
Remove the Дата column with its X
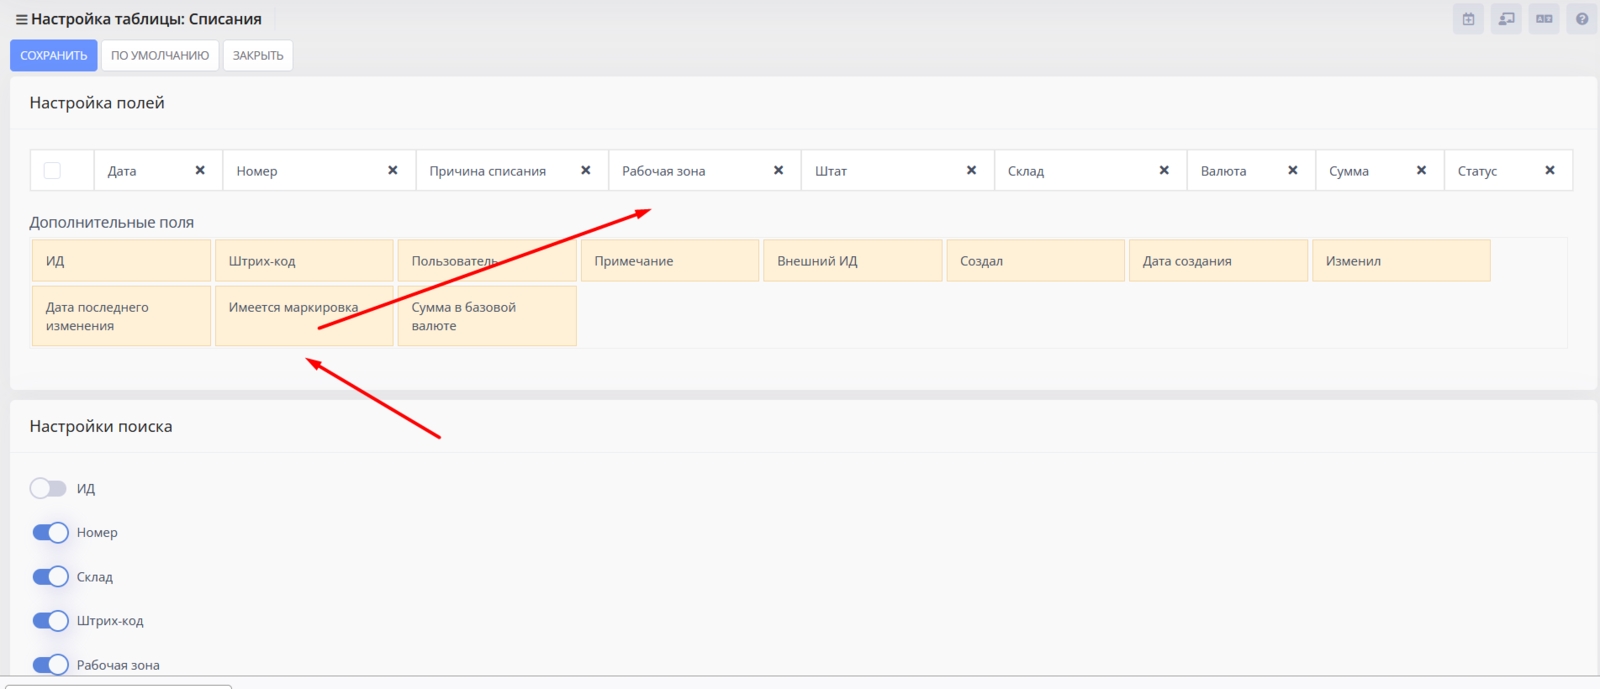point(200,170)
